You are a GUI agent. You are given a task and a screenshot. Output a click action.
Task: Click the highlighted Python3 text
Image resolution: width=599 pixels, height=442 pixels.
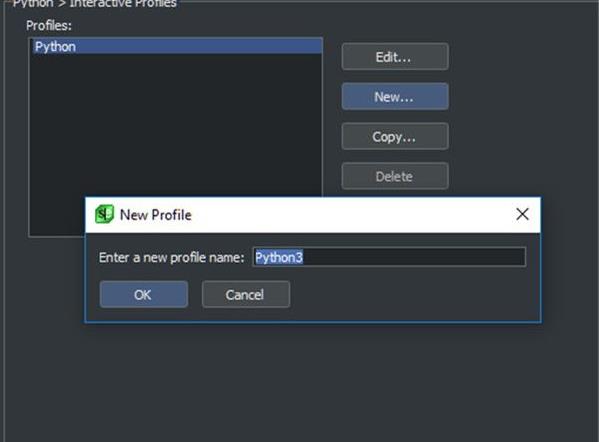(x=279, y=257)
